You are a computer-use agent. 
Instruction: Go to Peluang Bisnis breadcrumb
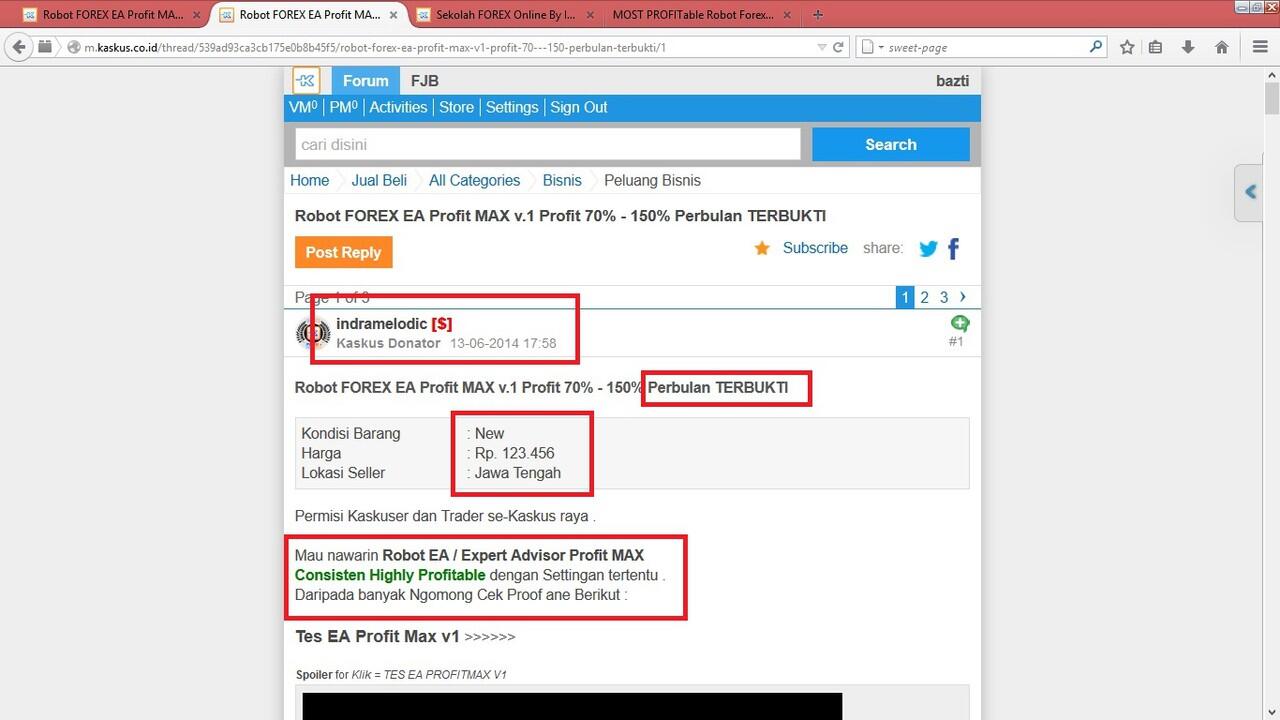pyautogui.click(x=653, y=180)
